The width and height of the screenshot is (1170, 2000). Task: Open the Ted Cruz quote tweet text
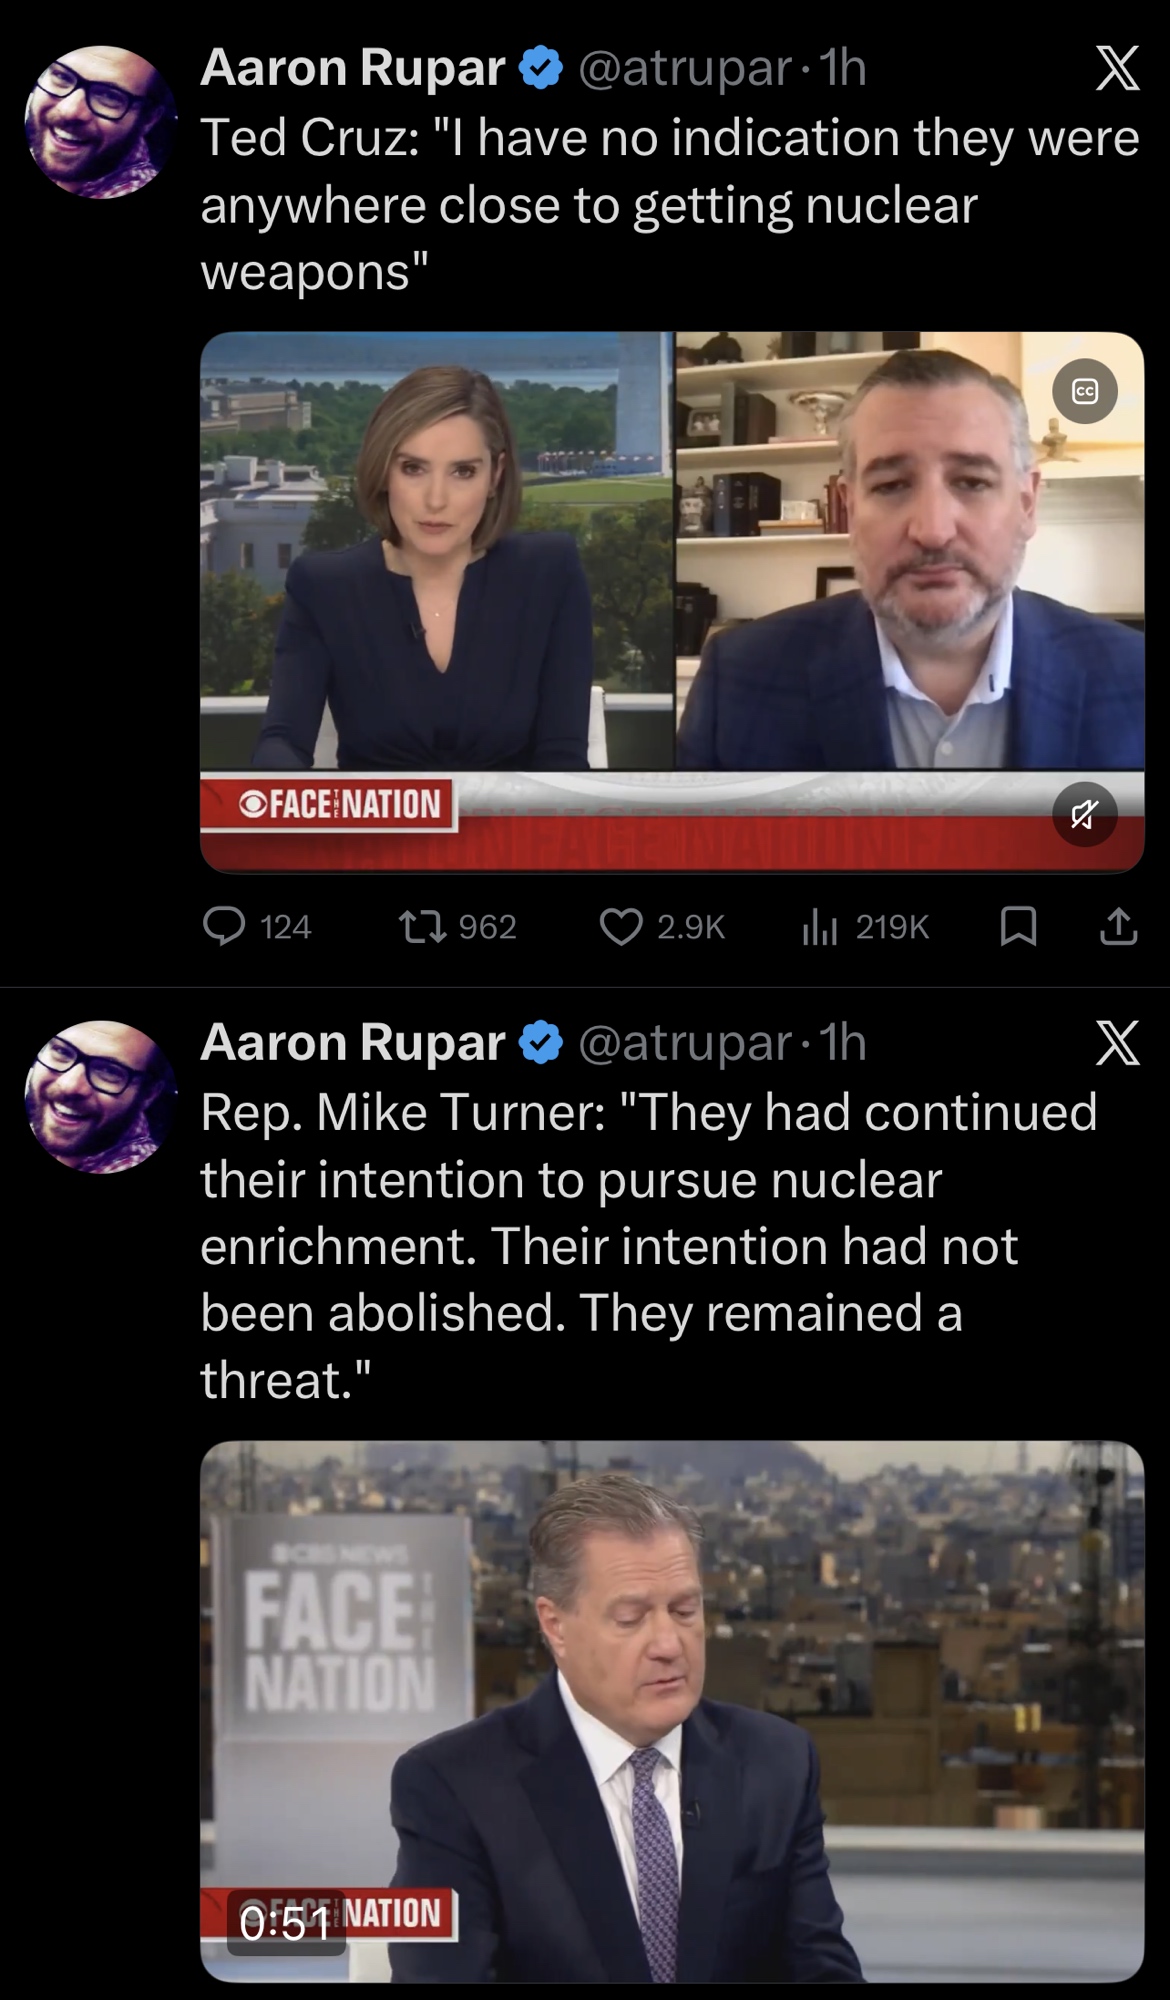coord(670,204)
